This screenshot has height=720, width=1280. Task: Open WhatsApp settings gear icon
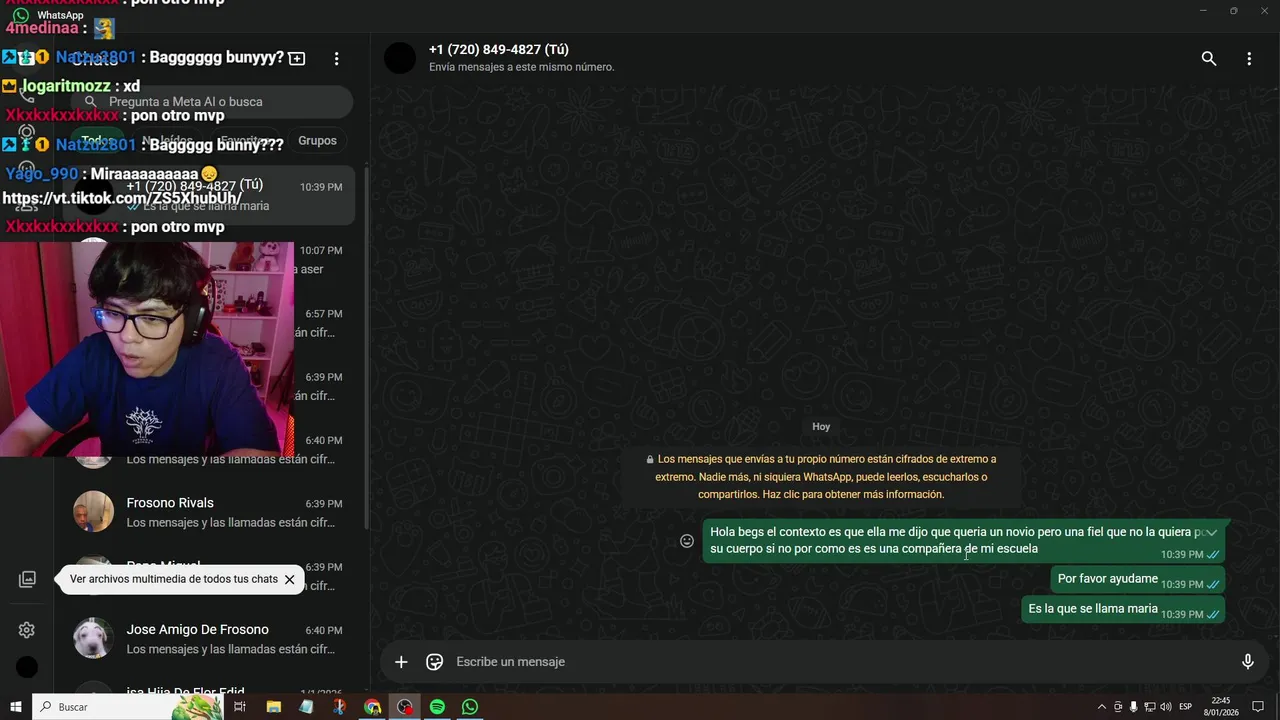27,630
